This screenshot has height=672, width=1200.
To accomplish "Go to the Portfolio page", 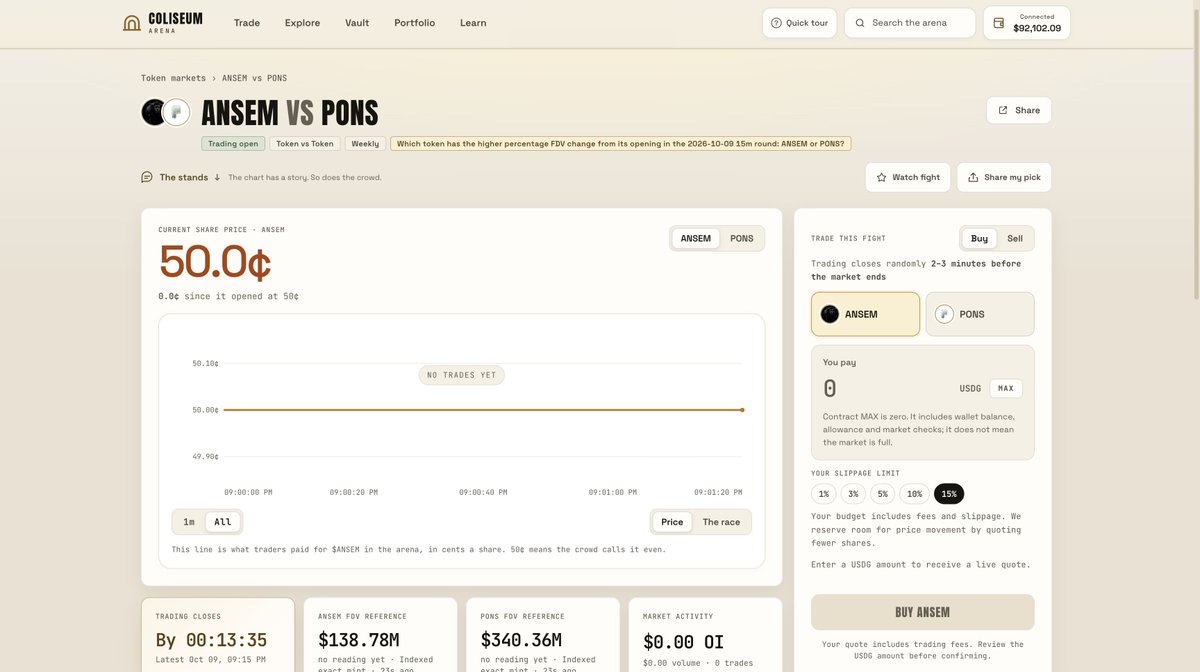I will pyautogui.click(x=414, y=23).
